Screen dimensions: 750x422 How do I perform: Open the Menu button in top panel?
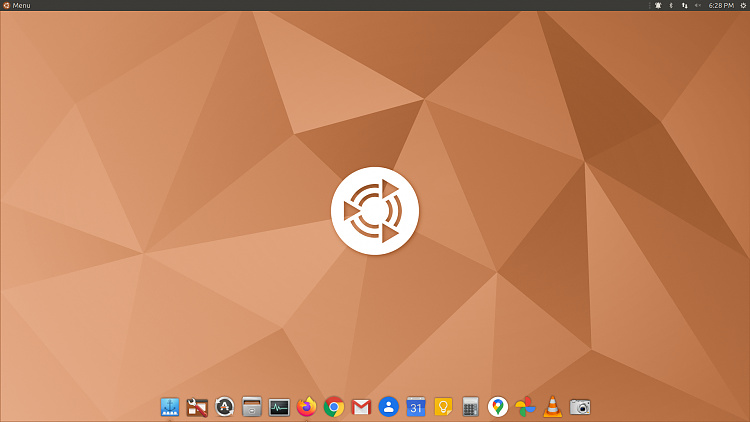click(x=17, y=5)
